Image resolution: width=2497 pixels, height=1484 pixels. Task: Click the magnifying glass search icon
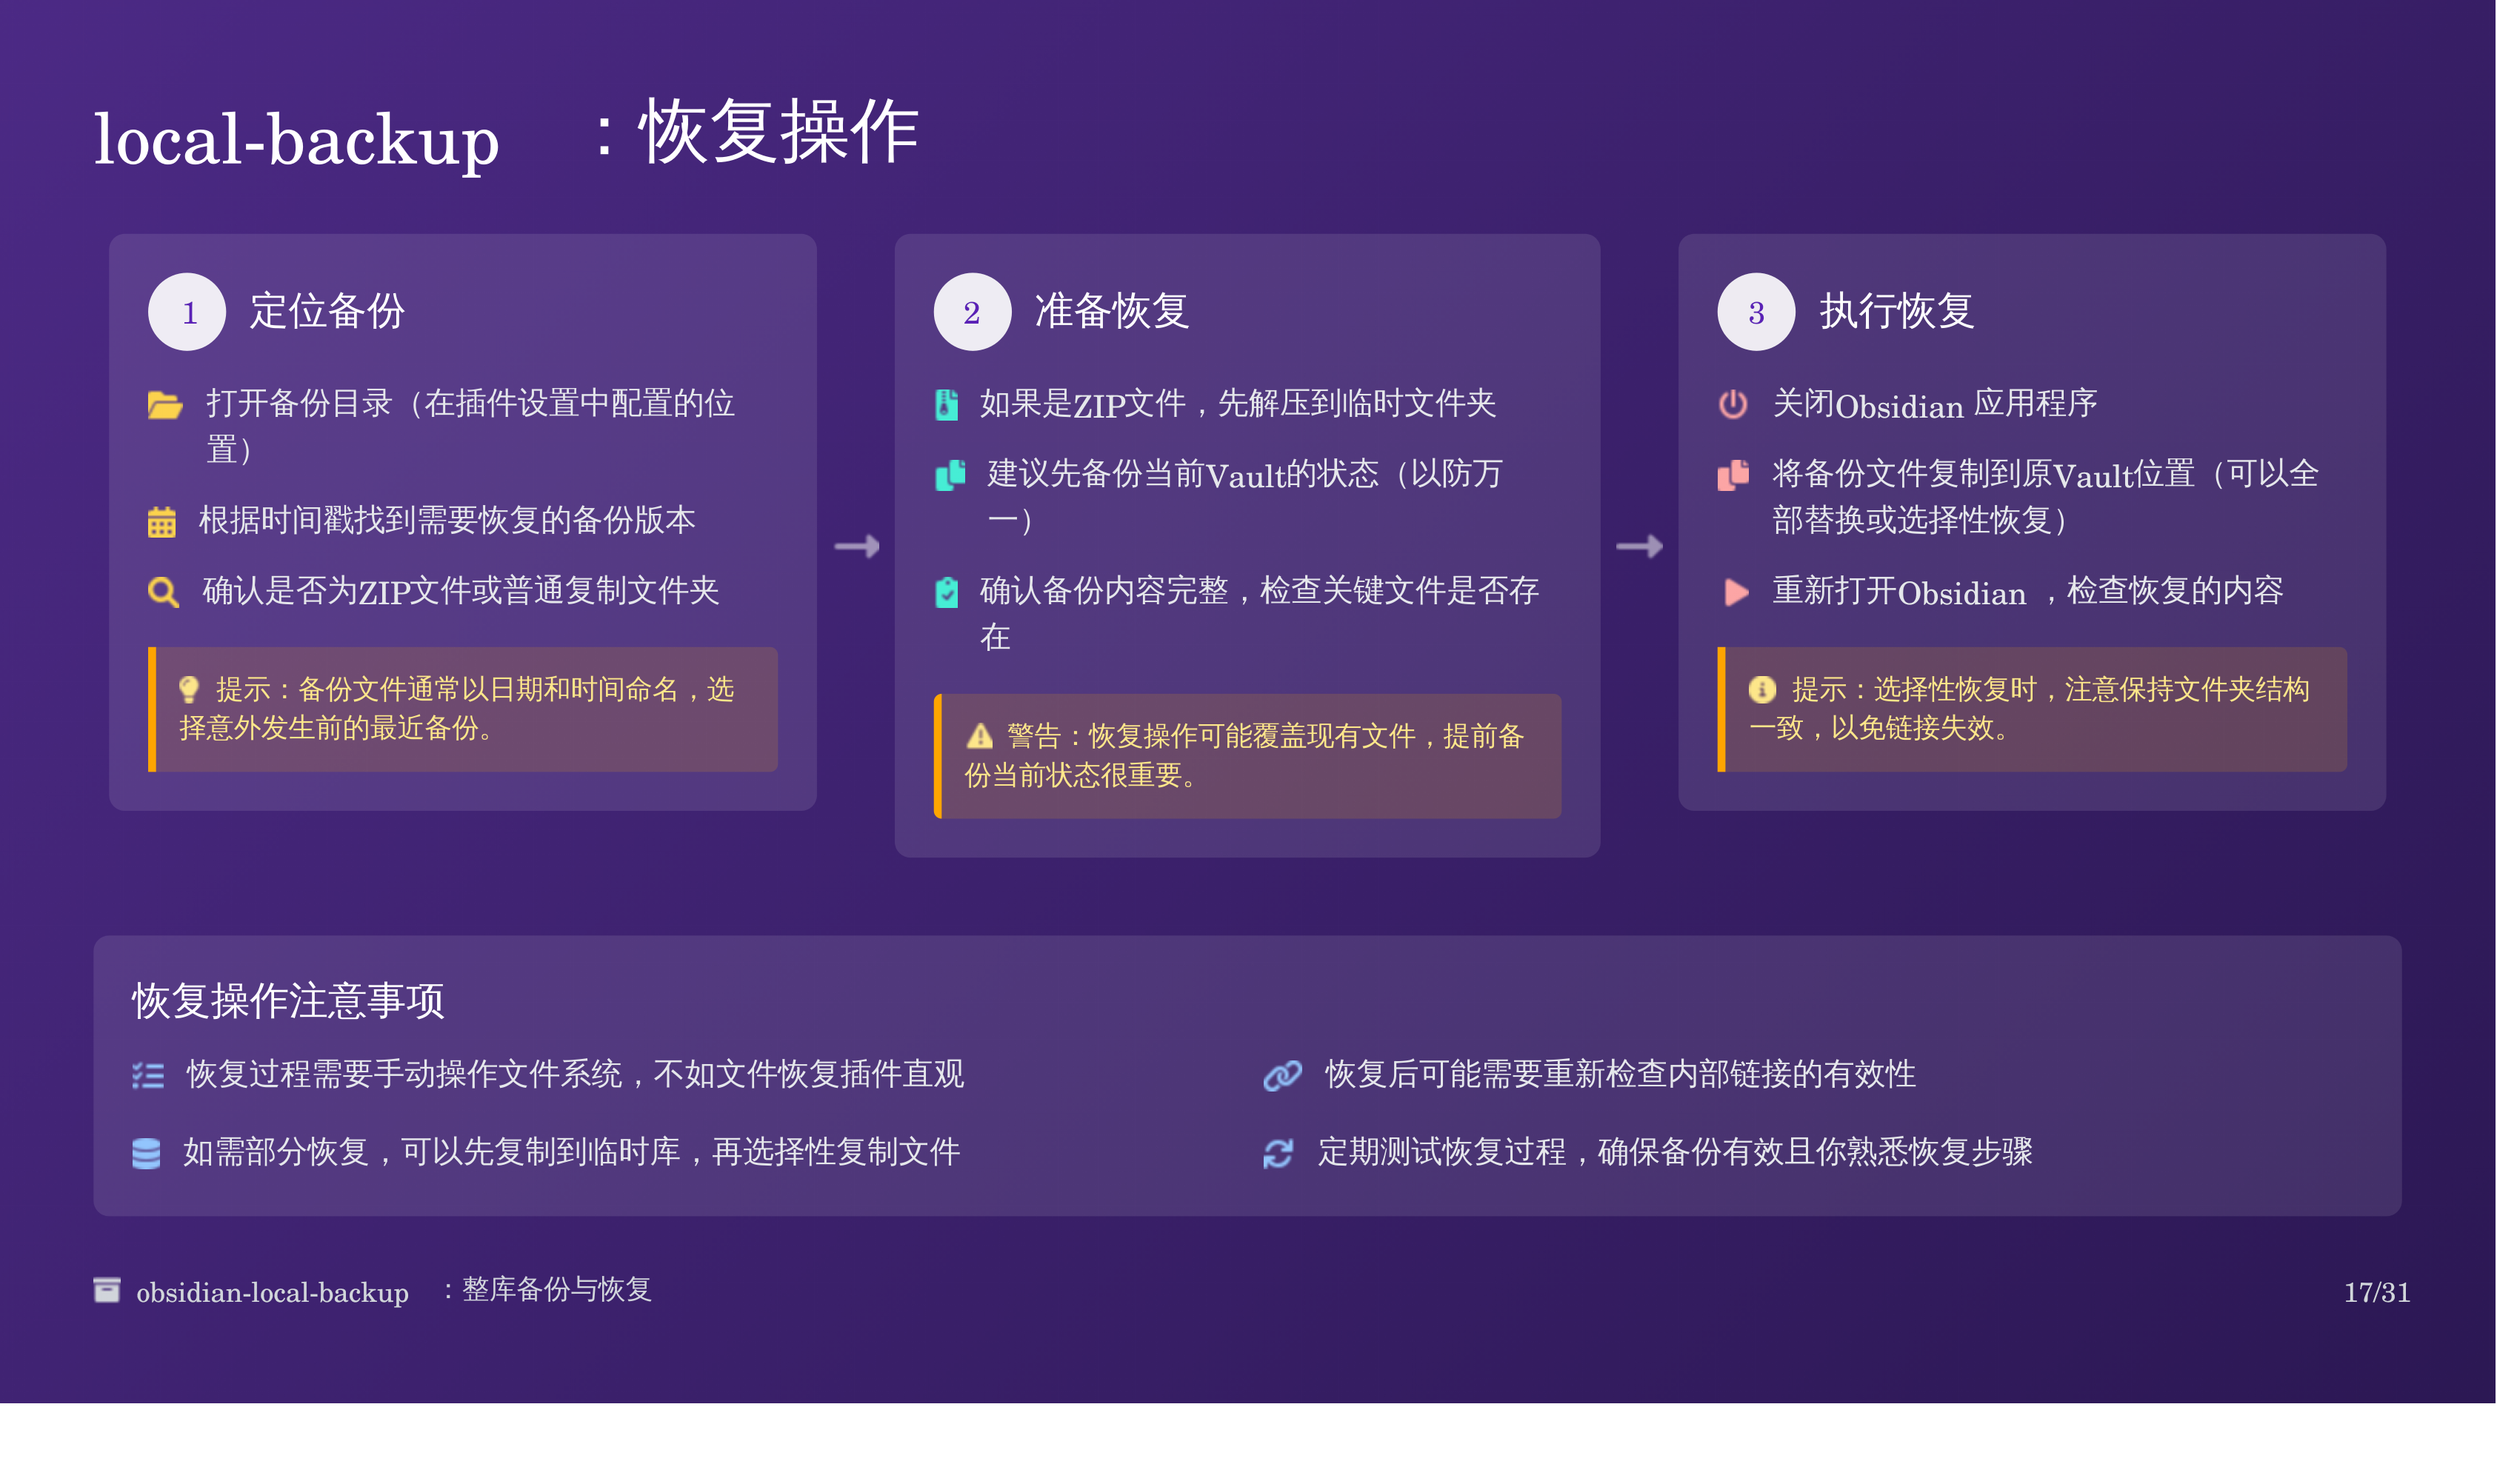(x=163, y=592)
